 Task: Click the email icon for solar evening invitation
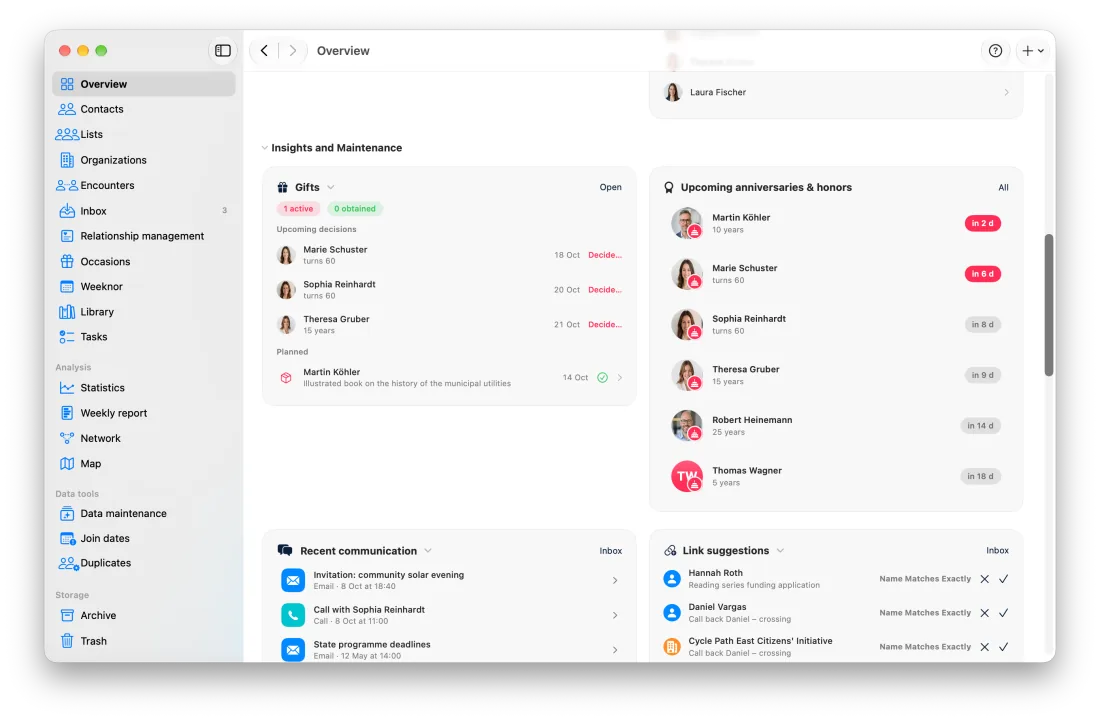(x=293, y=580)
